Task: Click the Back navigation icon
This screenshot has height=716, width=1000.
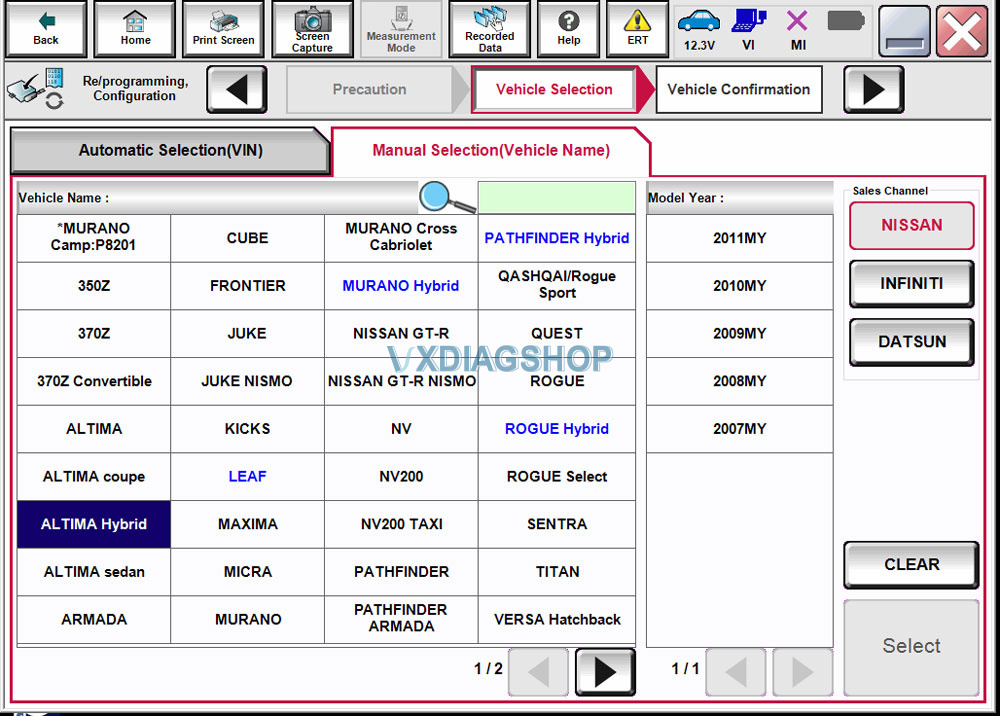Action: point(45,28)
